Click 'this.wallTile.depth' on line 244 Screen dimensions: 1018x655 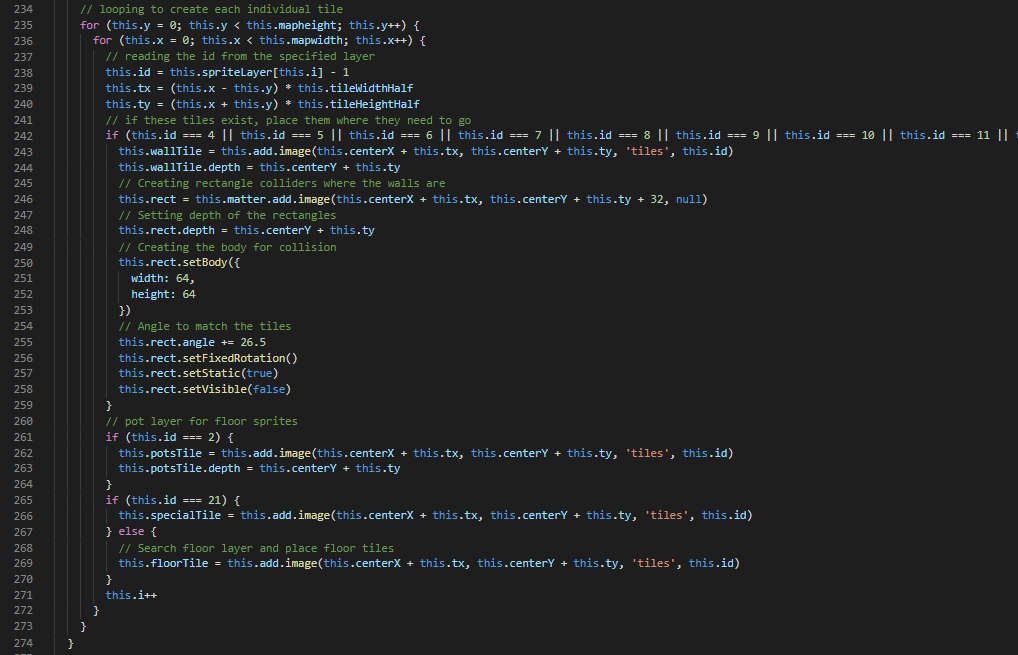[179, 167]
